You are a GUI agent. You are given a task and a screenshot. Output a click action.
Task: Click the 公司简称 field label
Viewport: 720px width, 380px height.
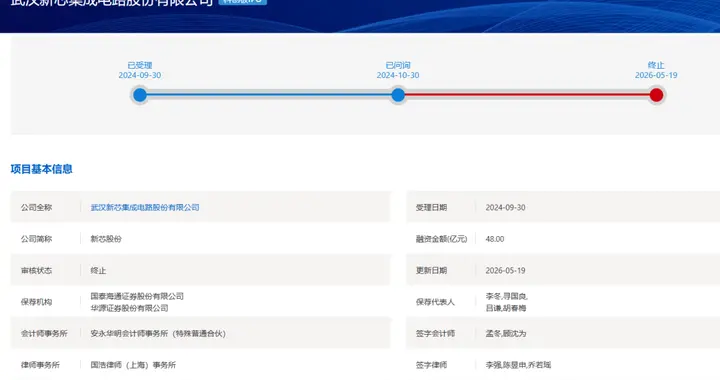point(36,239)
